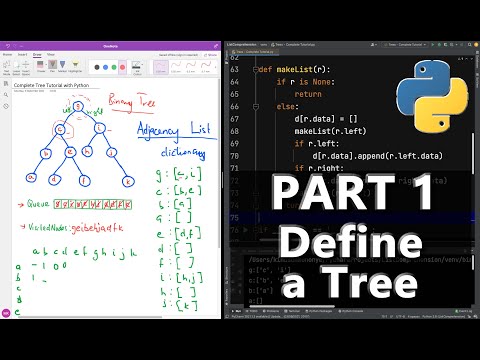480x360 pixels.
Task: Collapse the makeList function fold marker at line 63
Action: coord(256,70)
